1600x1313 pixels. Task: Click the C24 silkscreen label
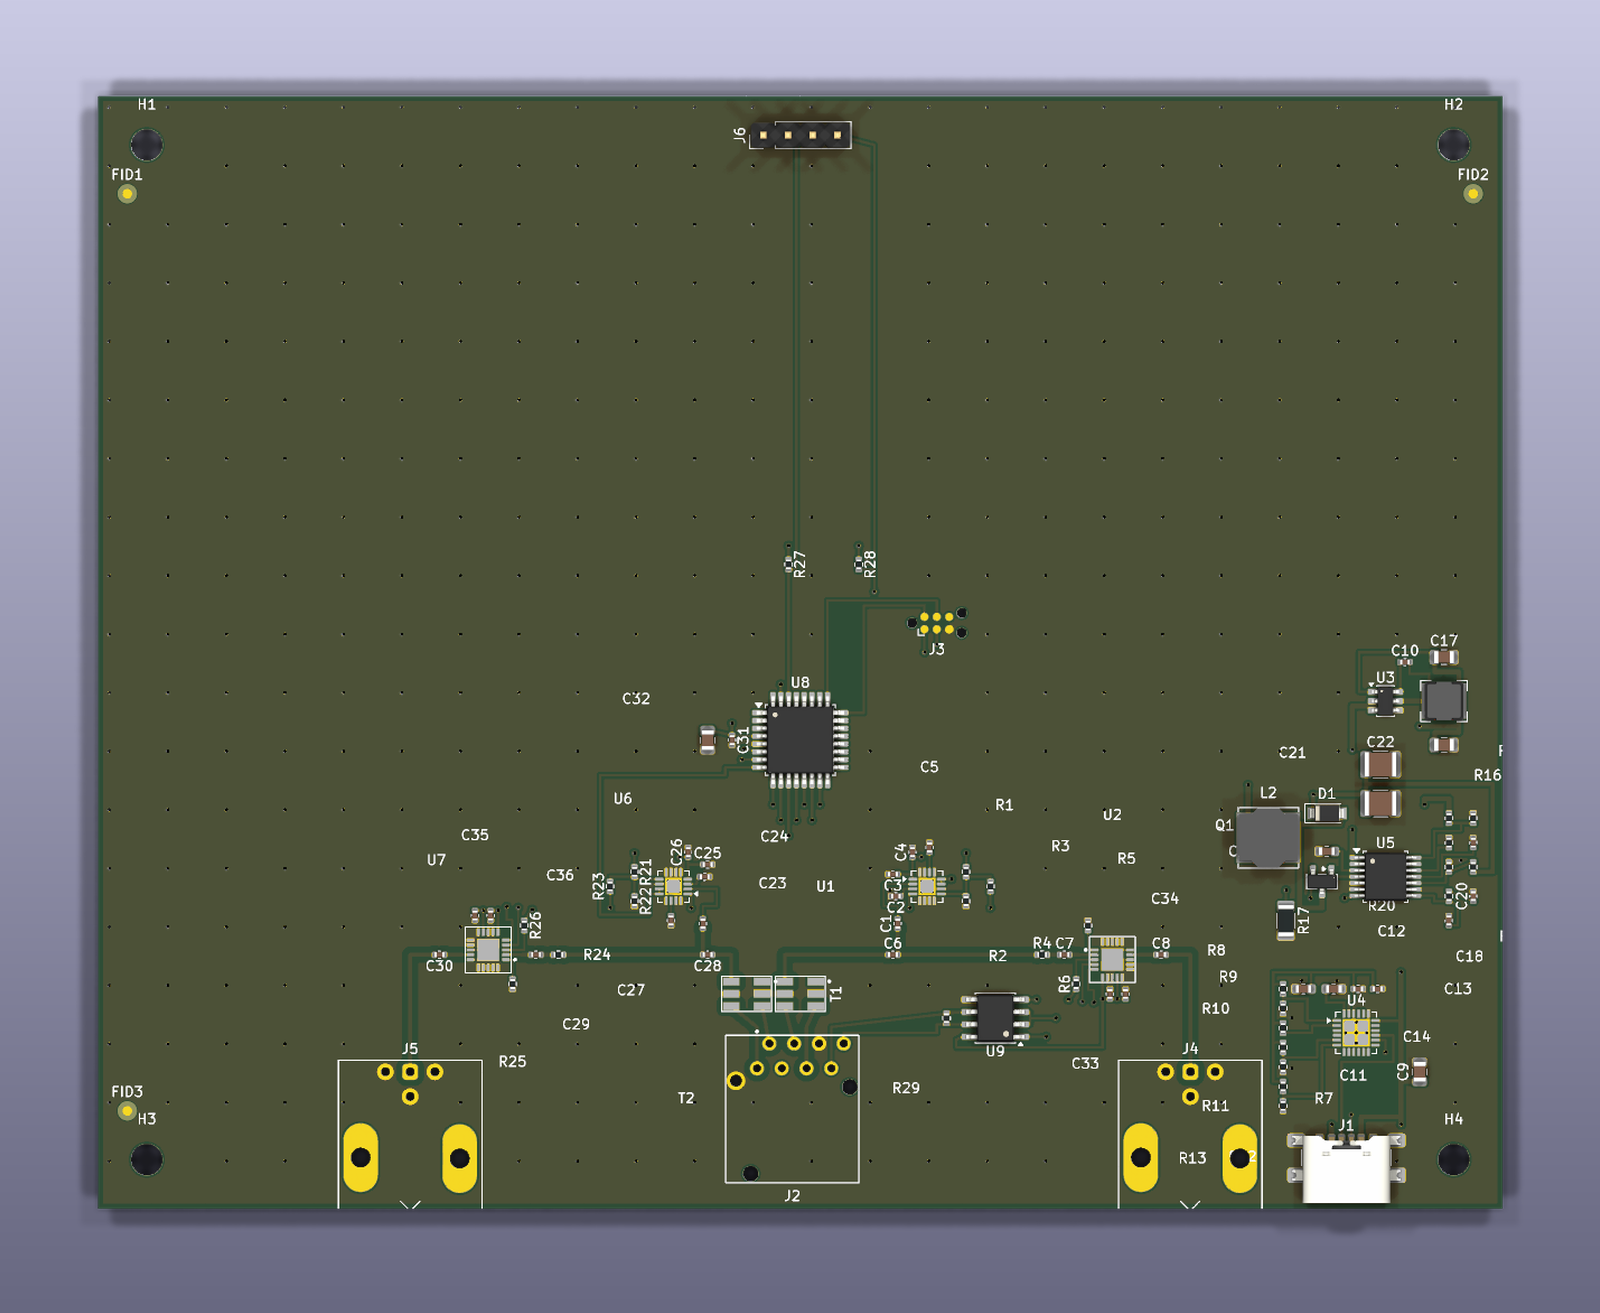click(774, 837)
